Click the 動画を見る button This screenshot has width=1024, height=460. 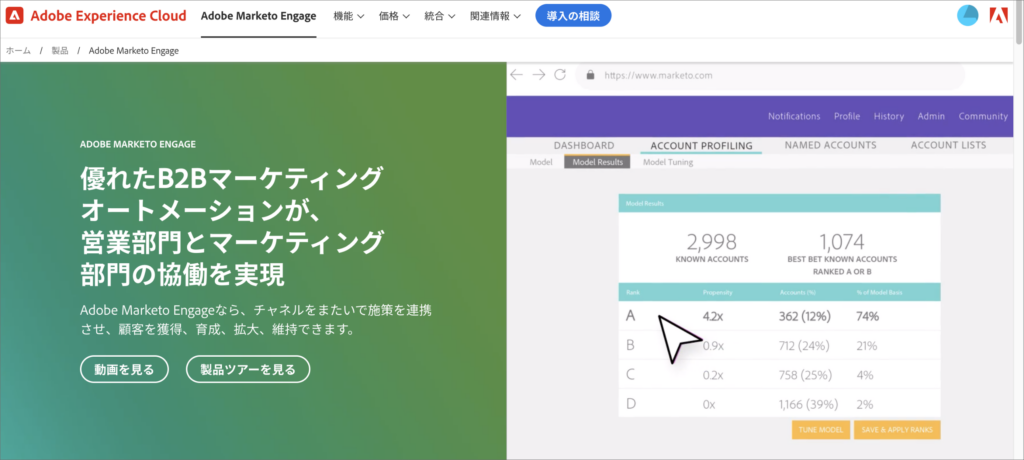click(124, 369)
